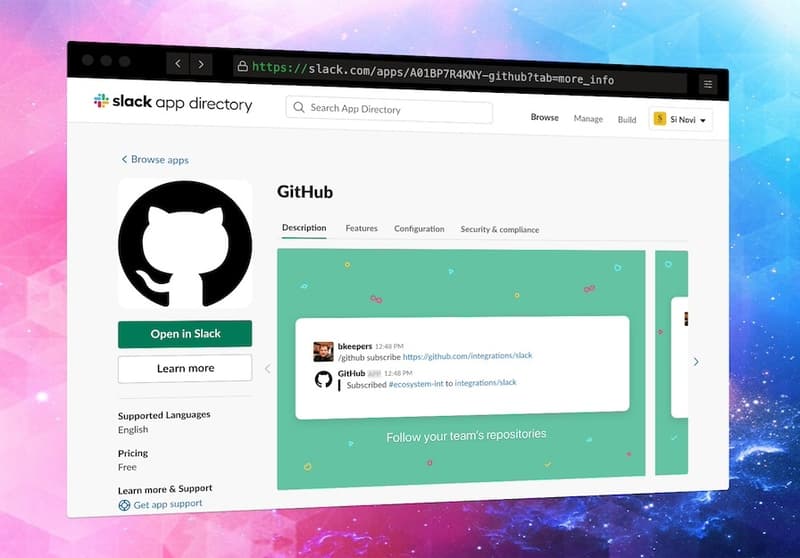Open Manage in top navigation
Screen dimensions: 800x558
click(588, 118)
